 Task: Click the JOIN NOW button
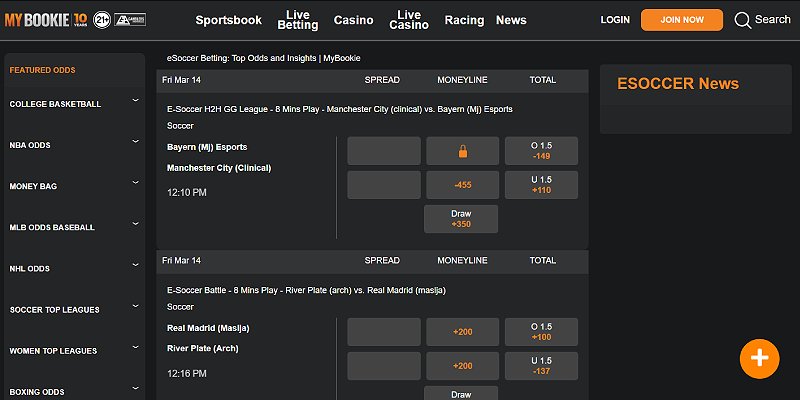(x=682, y=20)
